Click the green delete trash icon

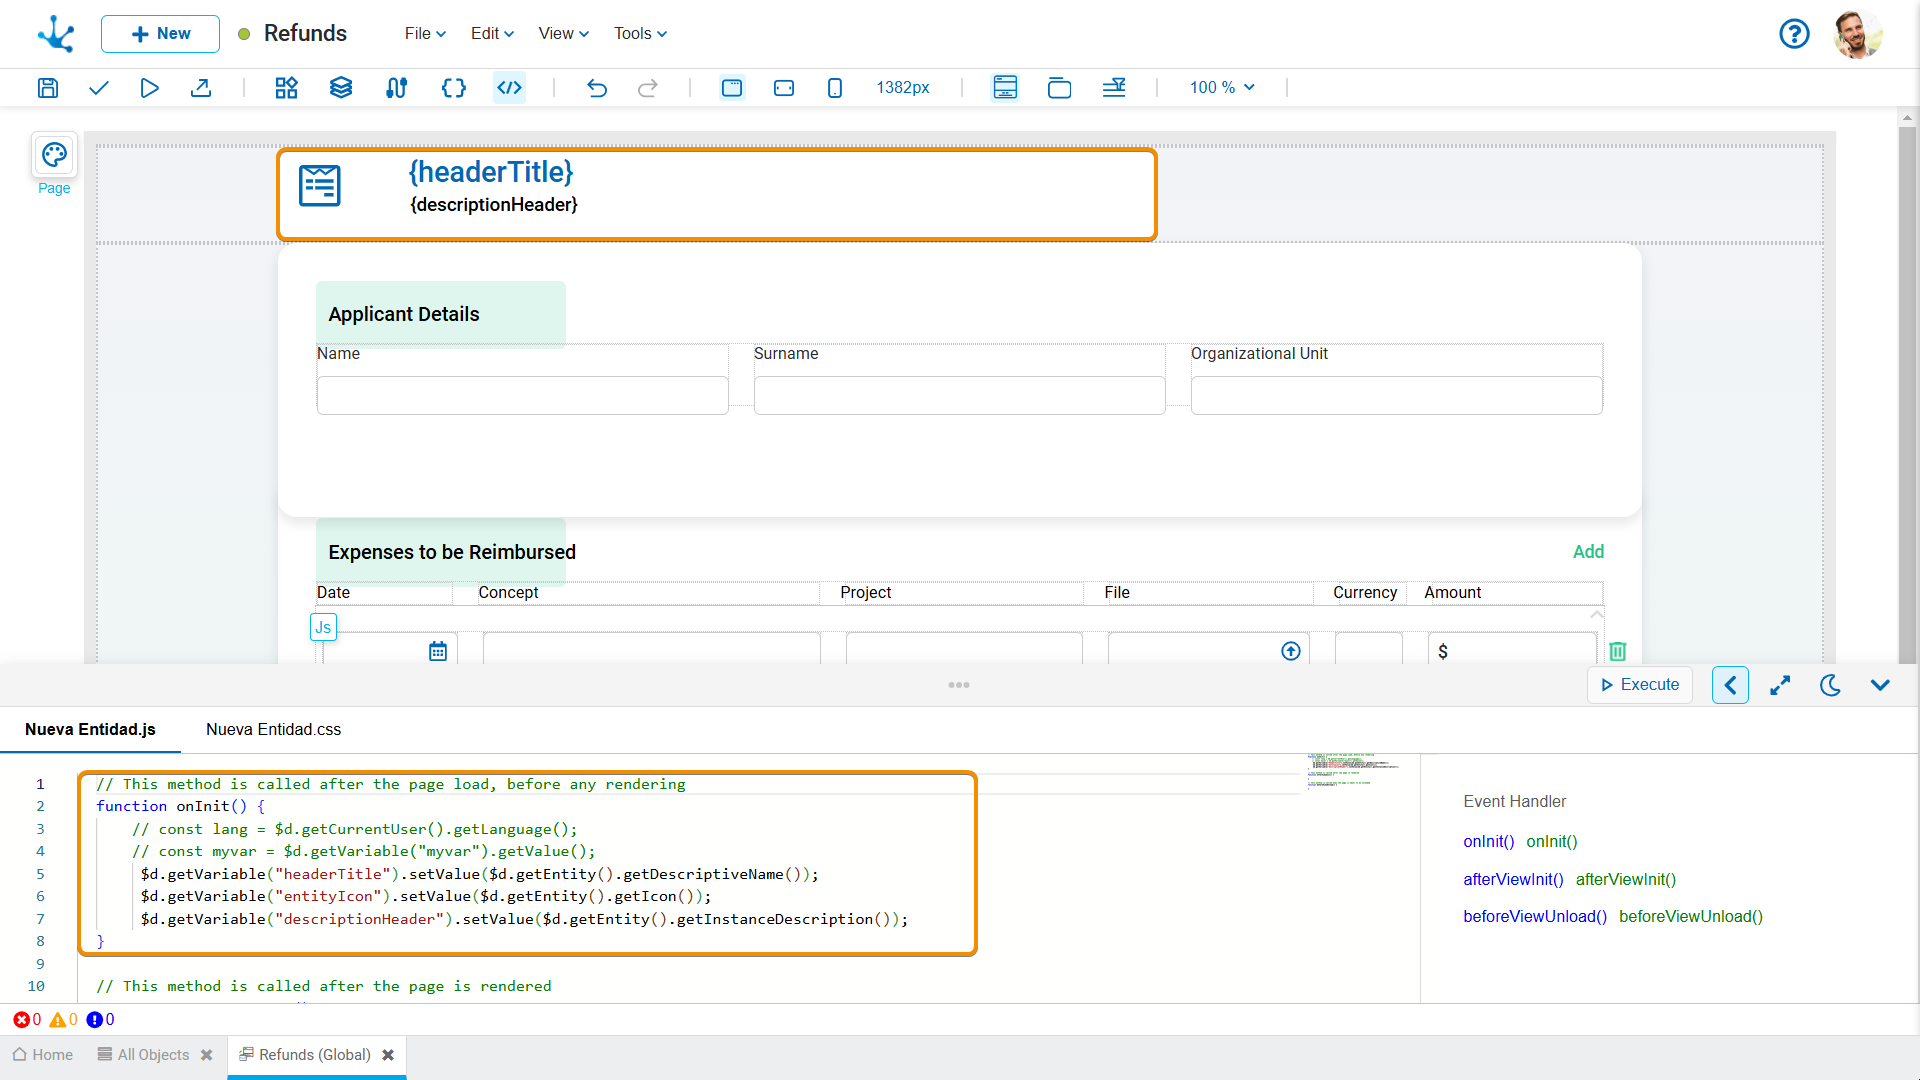click(1617, 652)
